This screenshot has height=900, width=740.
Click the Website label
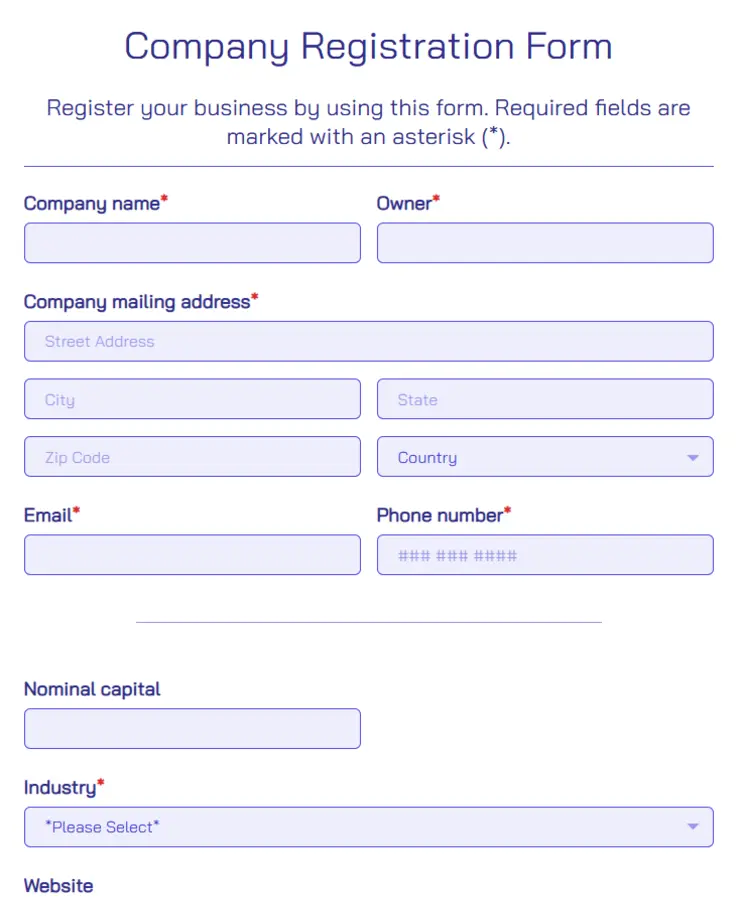[59, 886]
